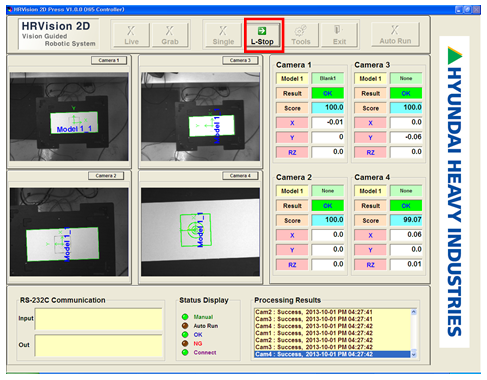
Task: Click the RS-232C Input field
Action: (x=98, y=319)
